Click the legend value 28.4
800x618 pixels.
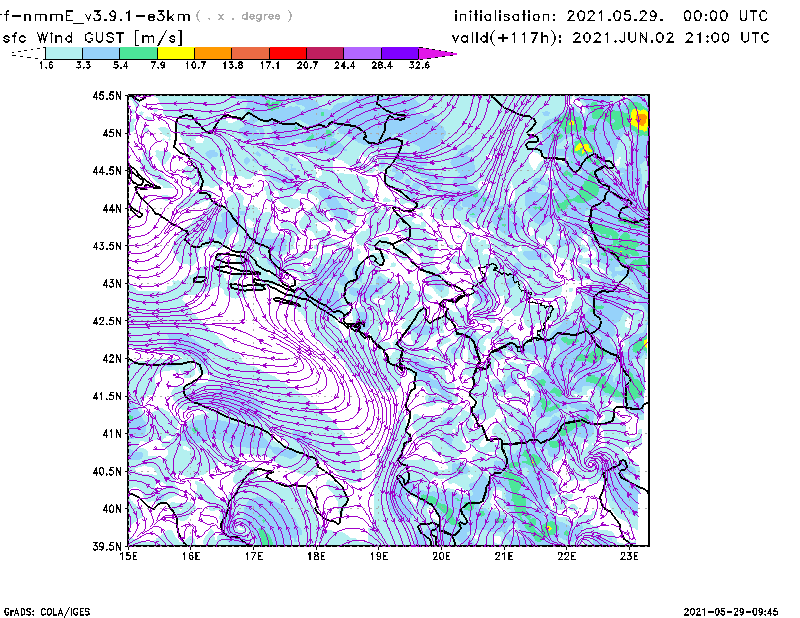pyautogui.click(x=381, y=65)
